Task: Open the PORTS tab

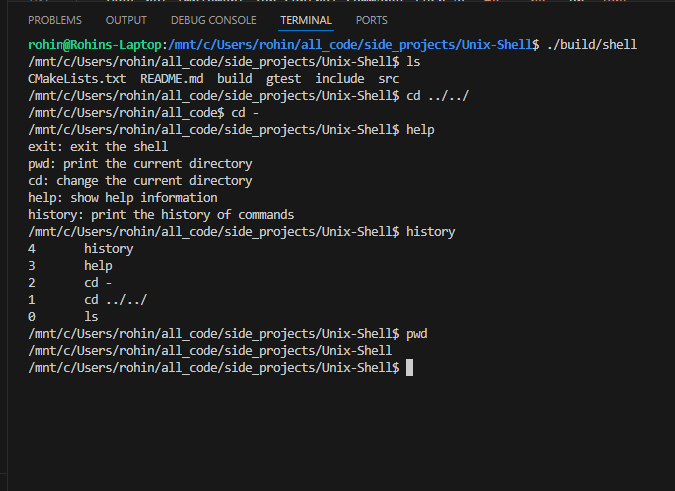Action: click(x=372, y=20)
